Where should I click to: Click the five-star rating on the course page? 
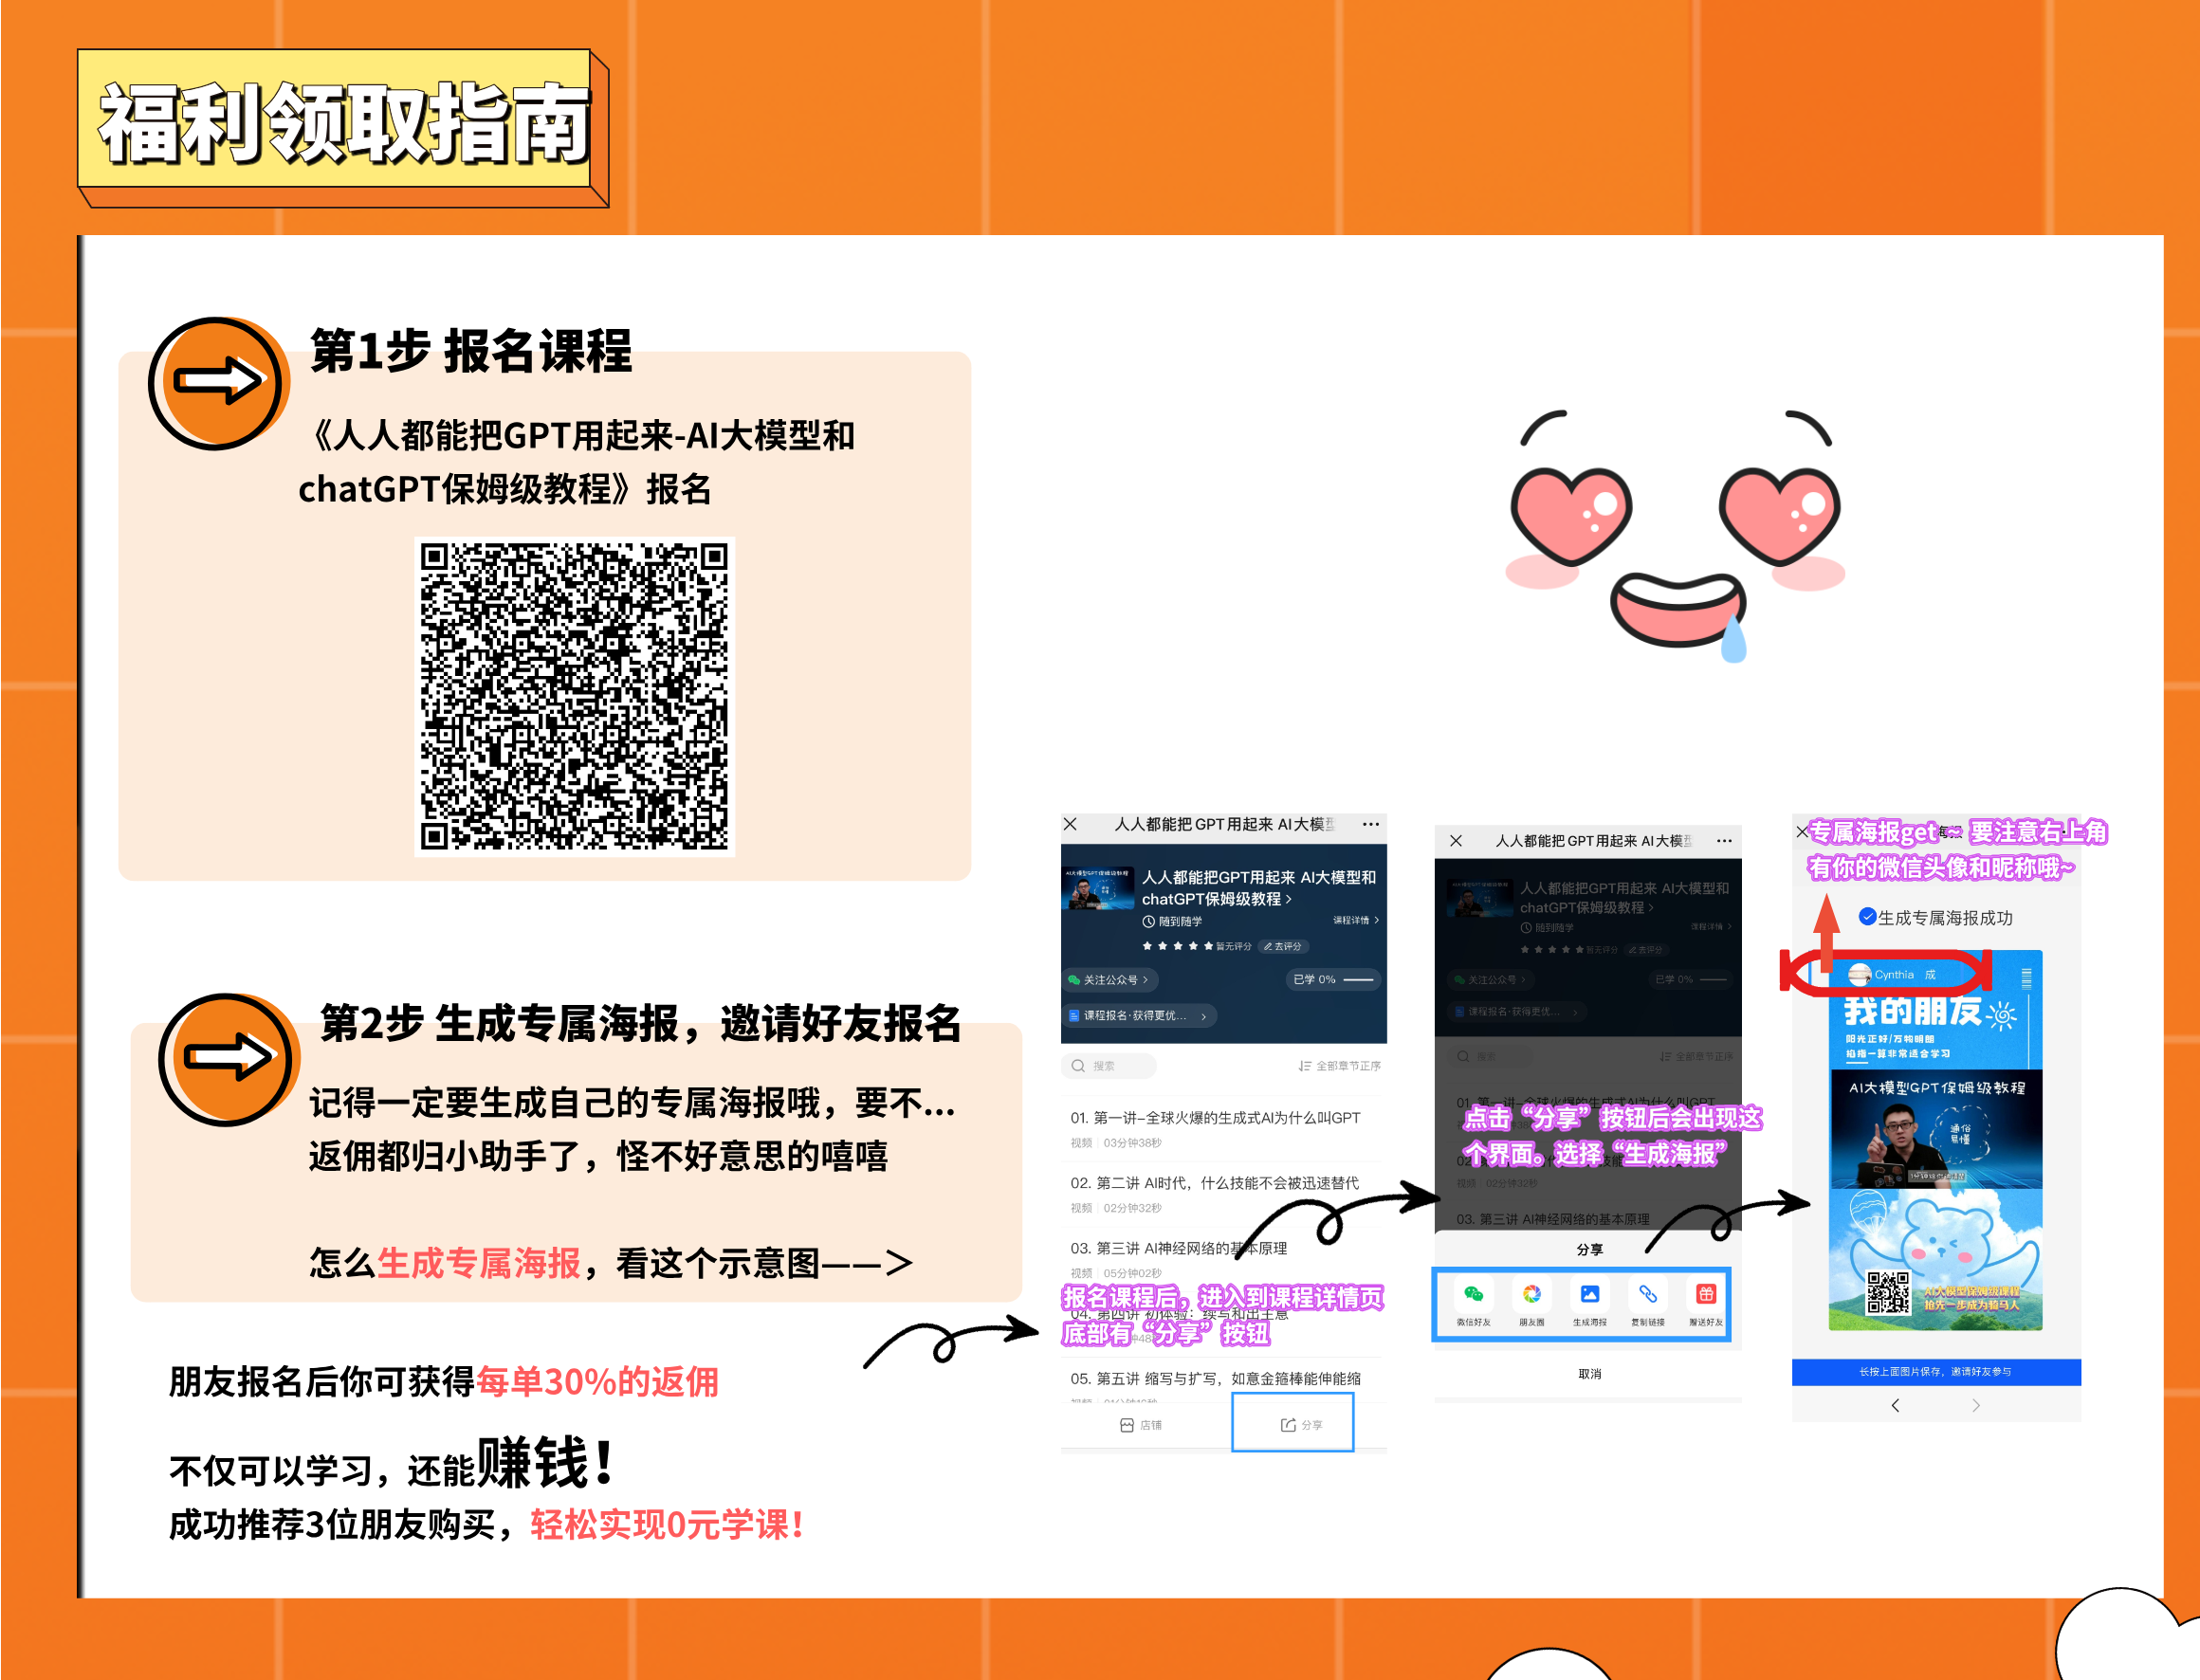coord(1177,946)
